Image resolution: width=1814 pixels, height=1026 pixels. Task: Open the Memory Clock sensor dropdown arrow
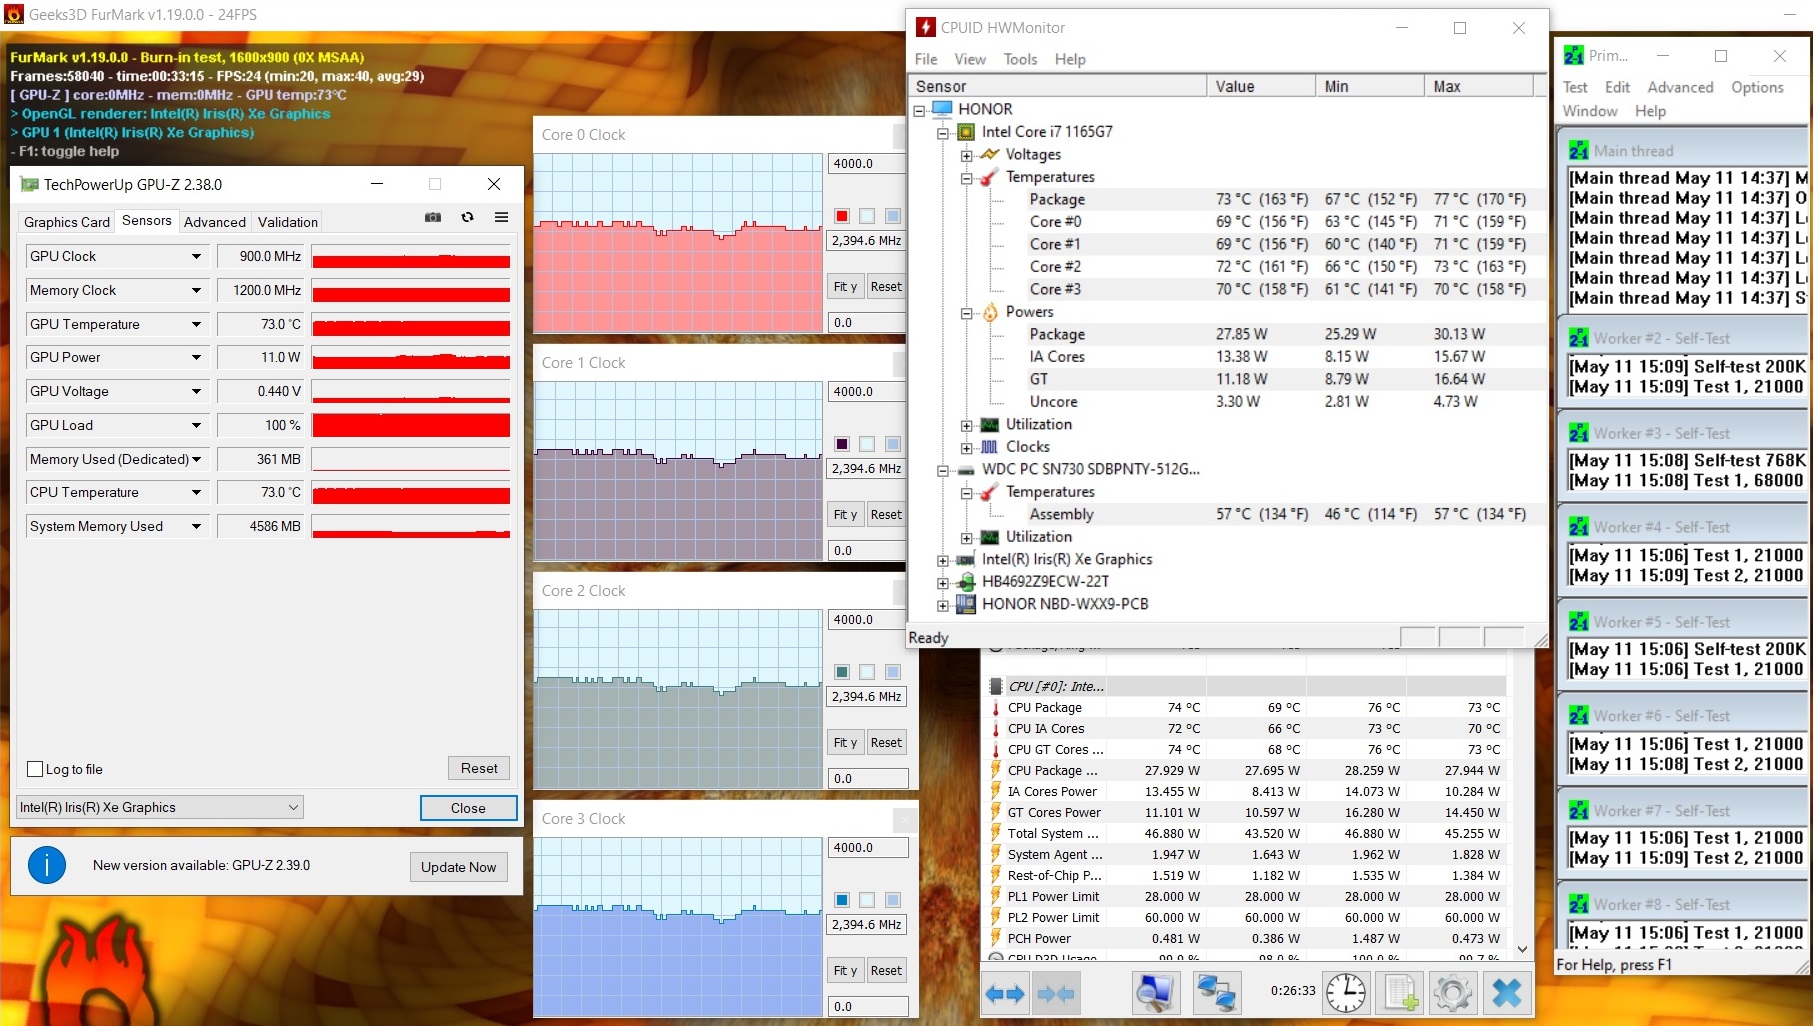pyautogui.click(x=196, y=291)
